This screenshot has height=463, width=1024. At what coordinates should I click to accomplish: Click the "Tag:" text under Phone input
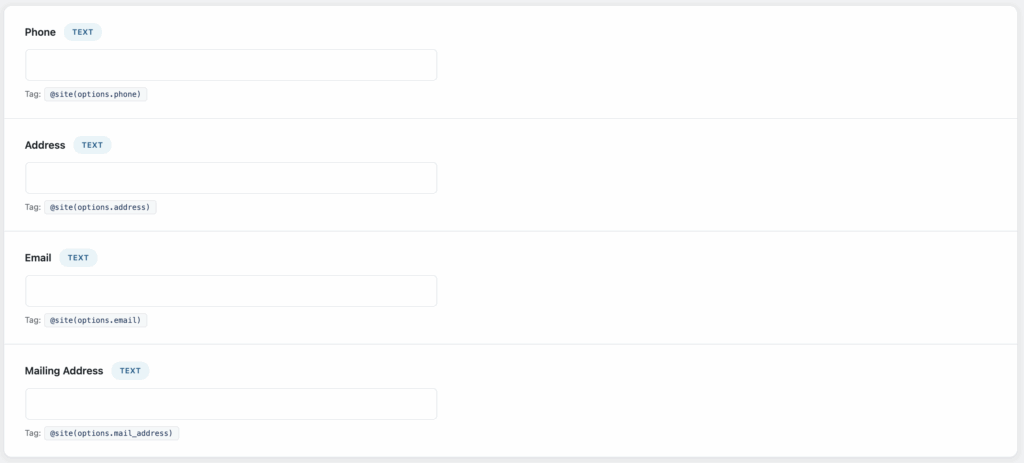[33, 94]
